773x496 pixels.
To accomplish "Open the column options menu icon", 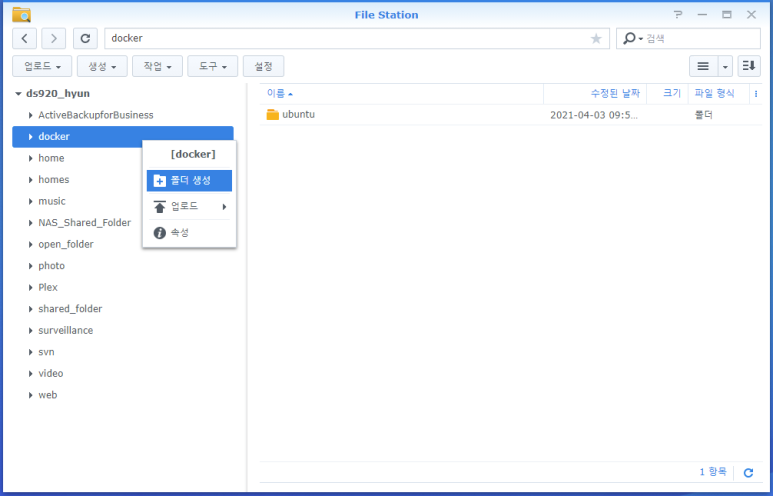I will 755,93.
